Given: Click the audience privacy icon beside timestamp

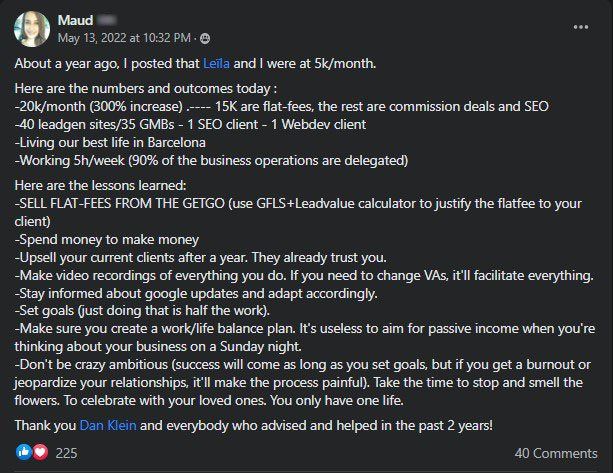Looking at the screenshot, I should [x=205, y=38].
